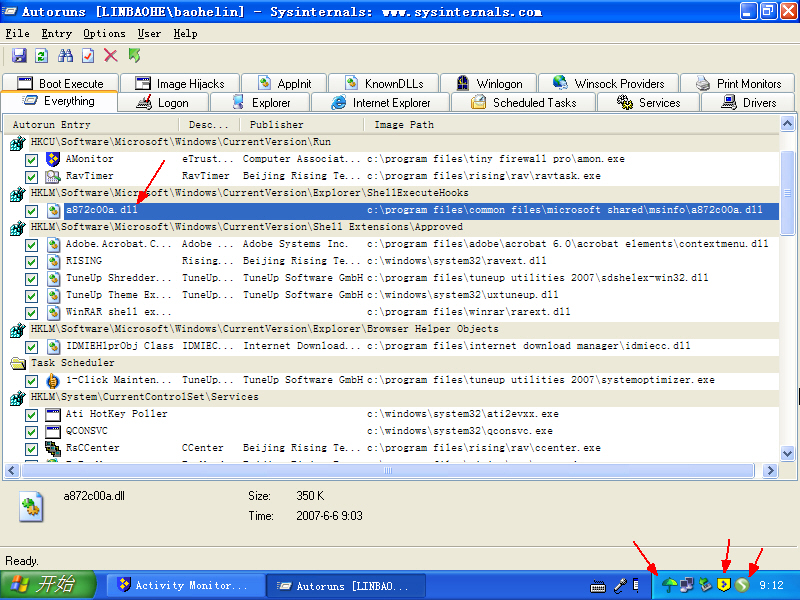Uncheck the IDMIEHlprObj Class checkbox
Image resolution: width=800 pixels, height=600 pixels.
[31, 347]
